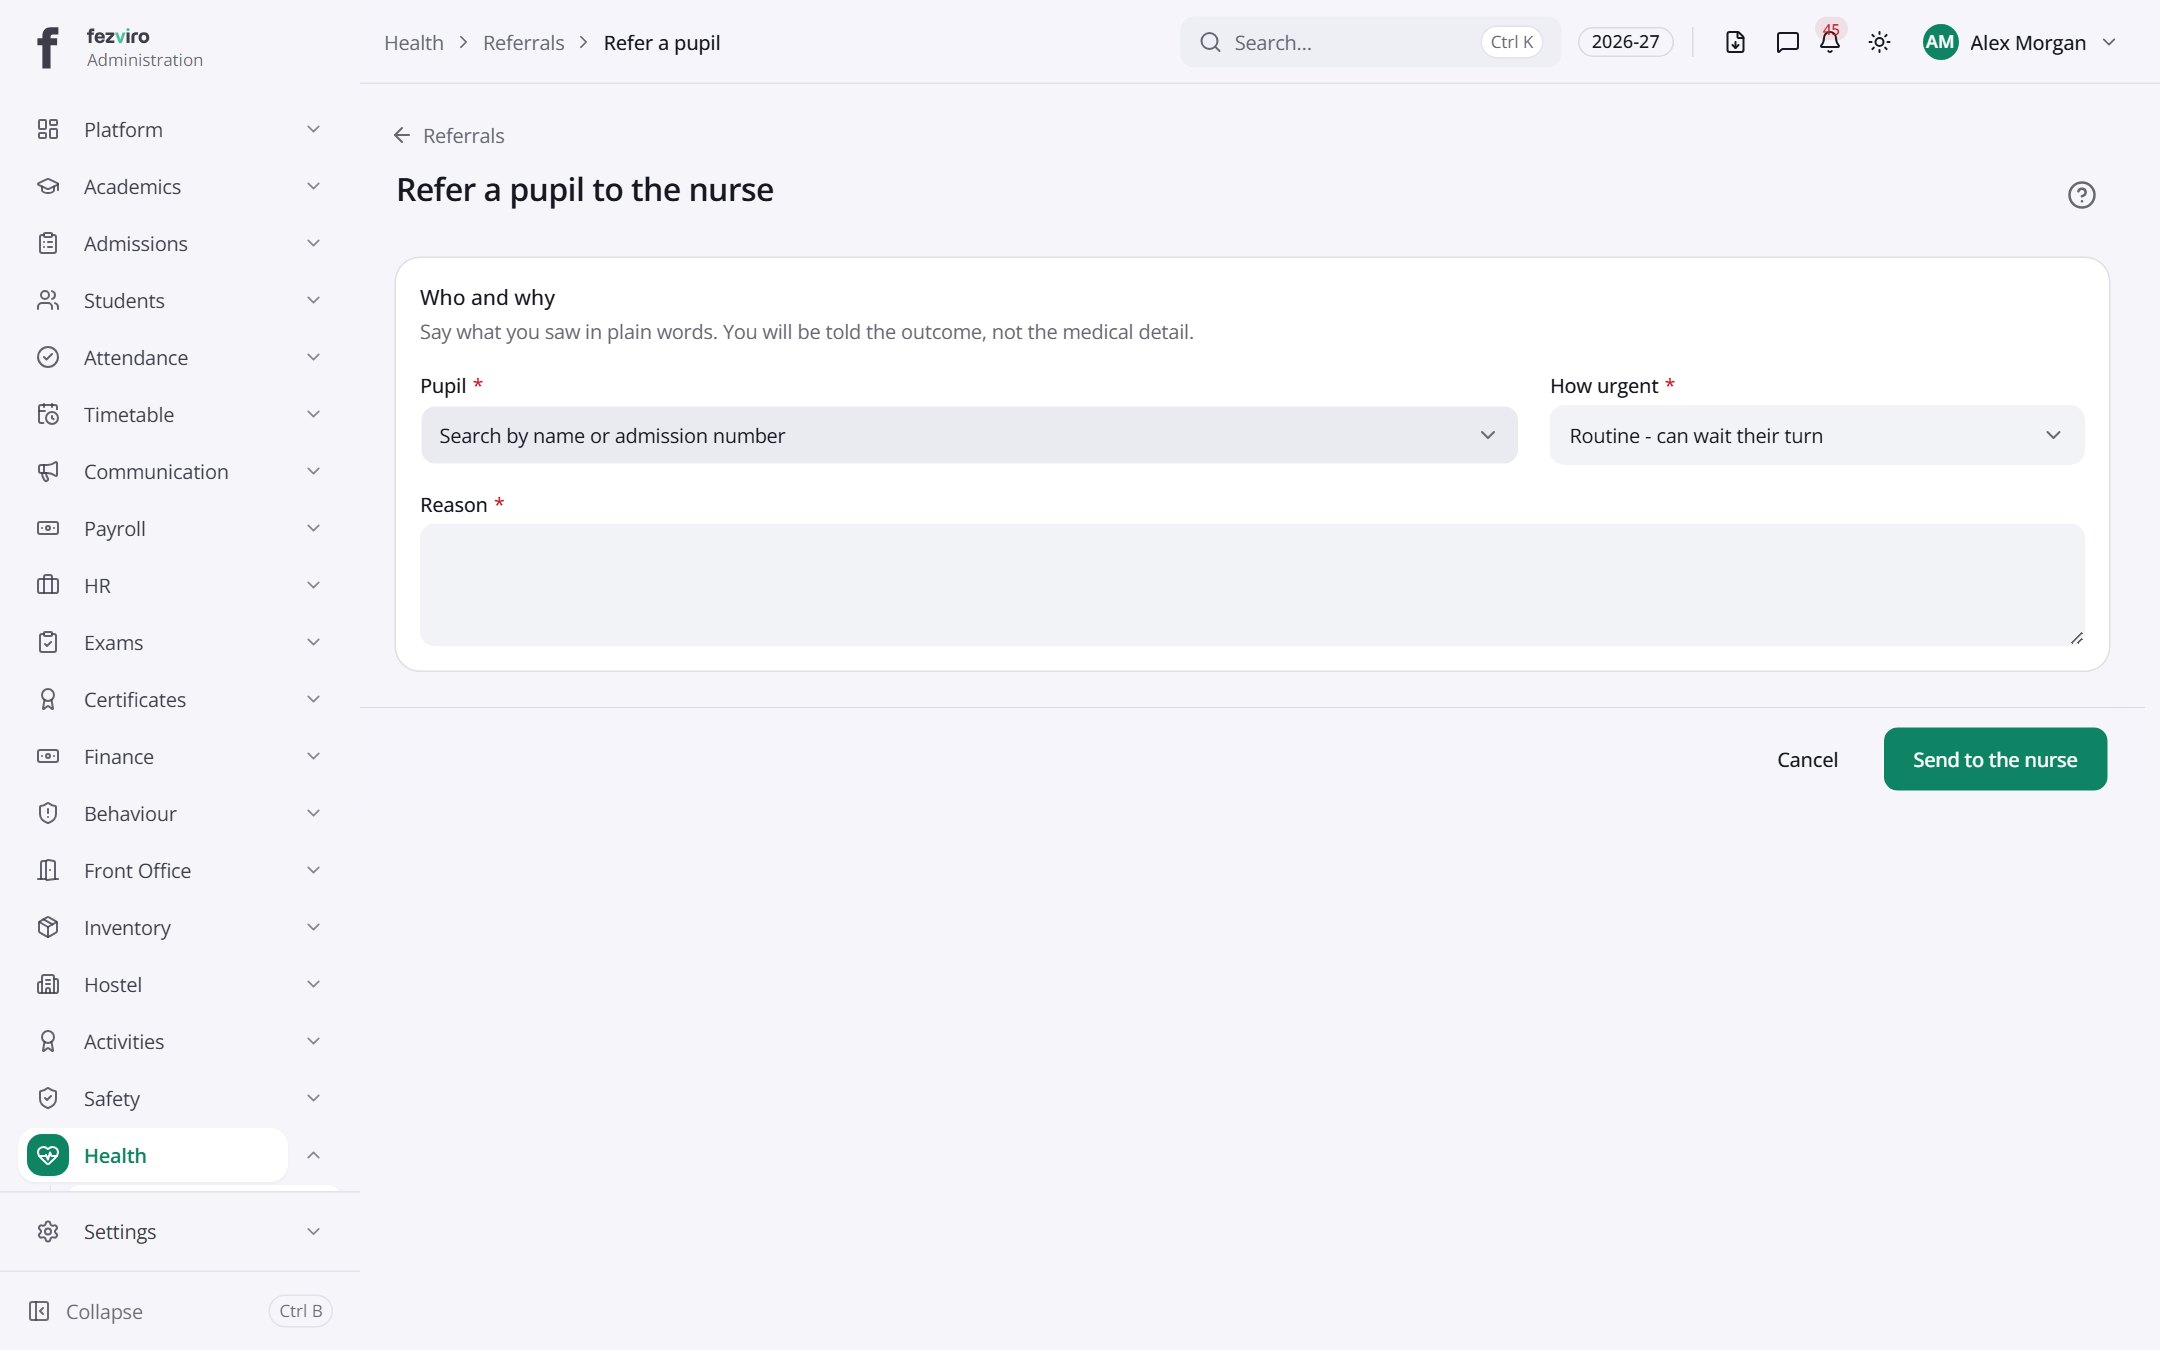
Task: Click the Inventory box icon
Action: (x=48, y=927)
